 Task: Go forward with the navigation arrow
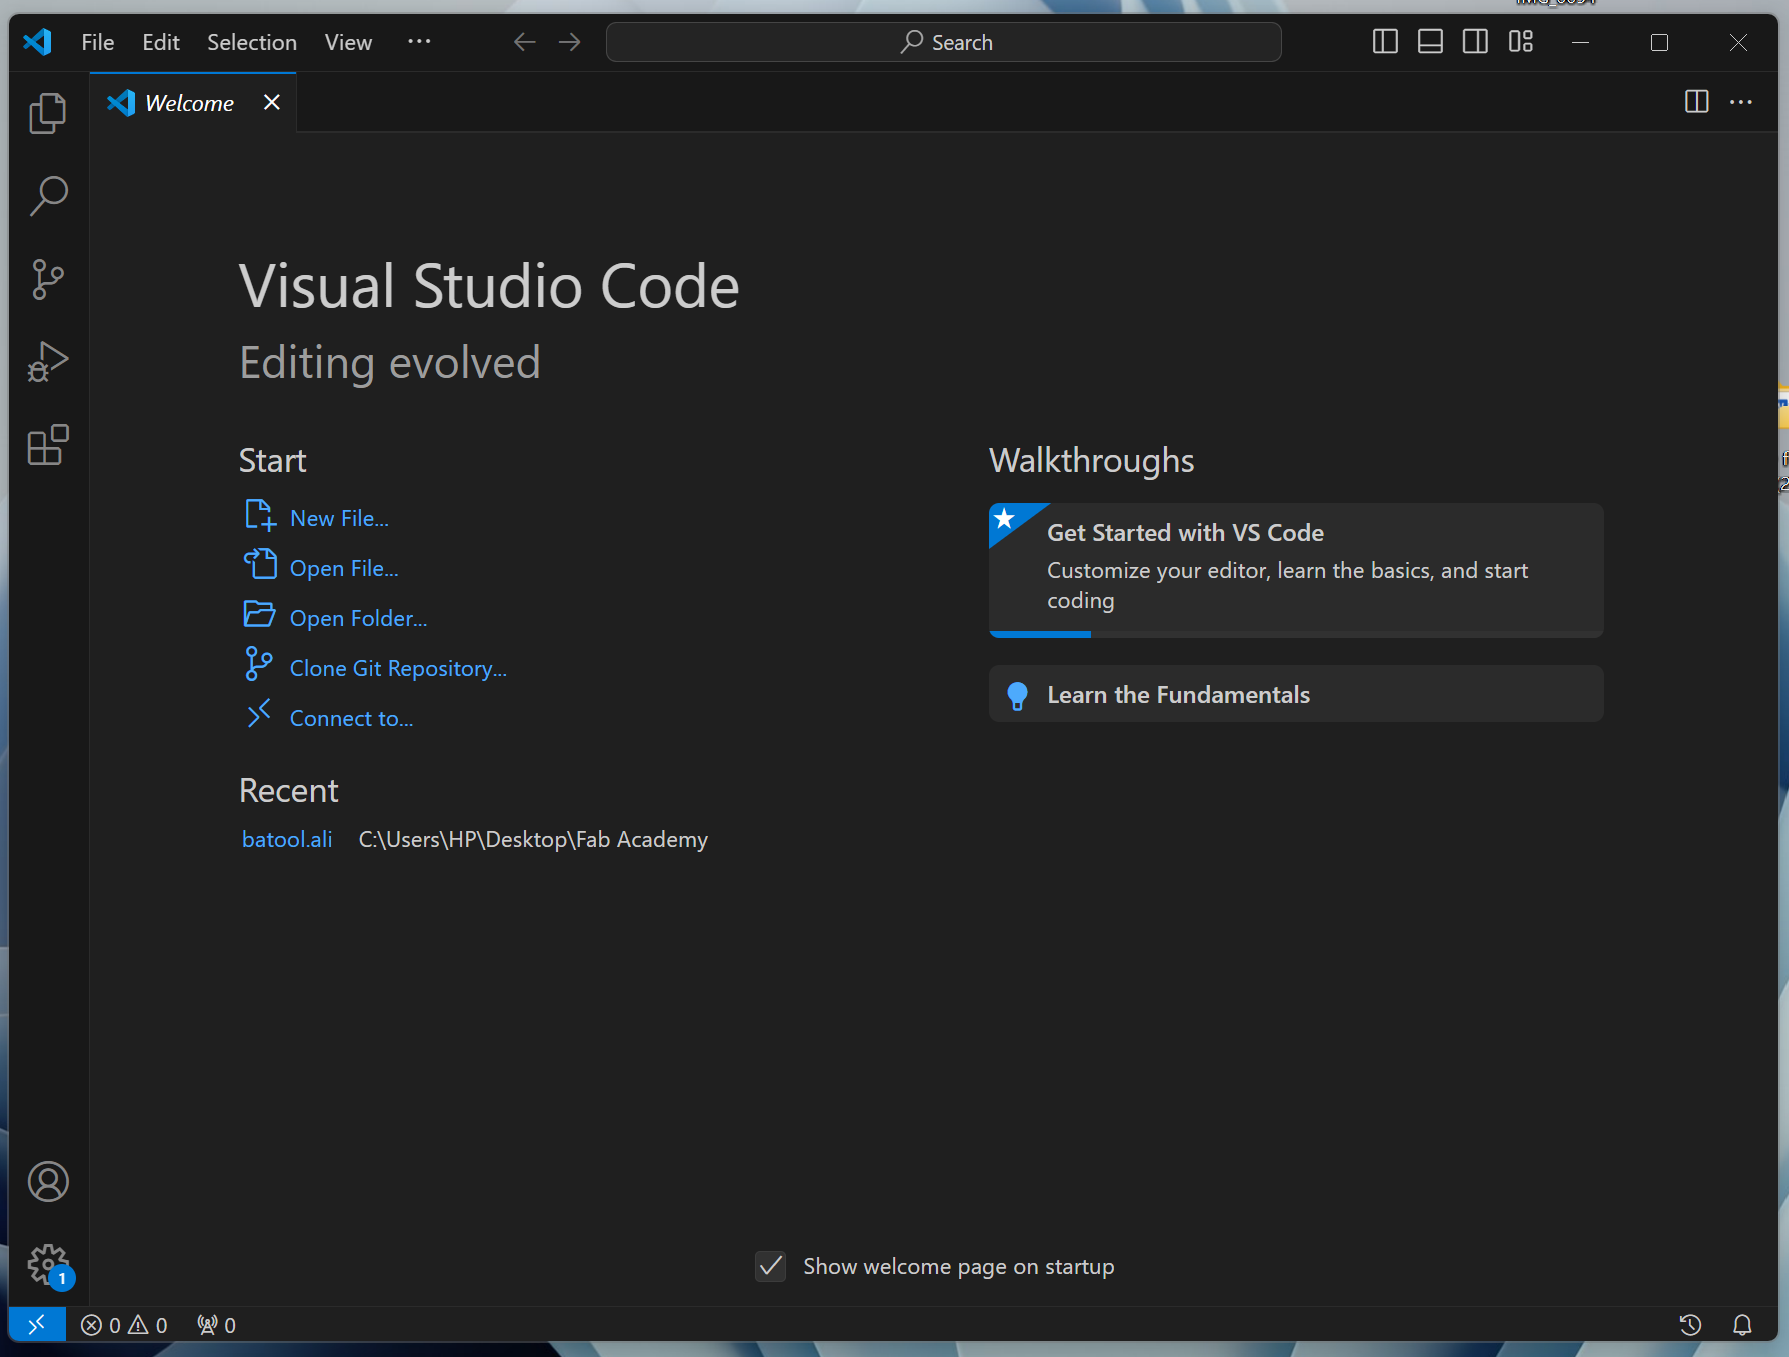[570, 42]
